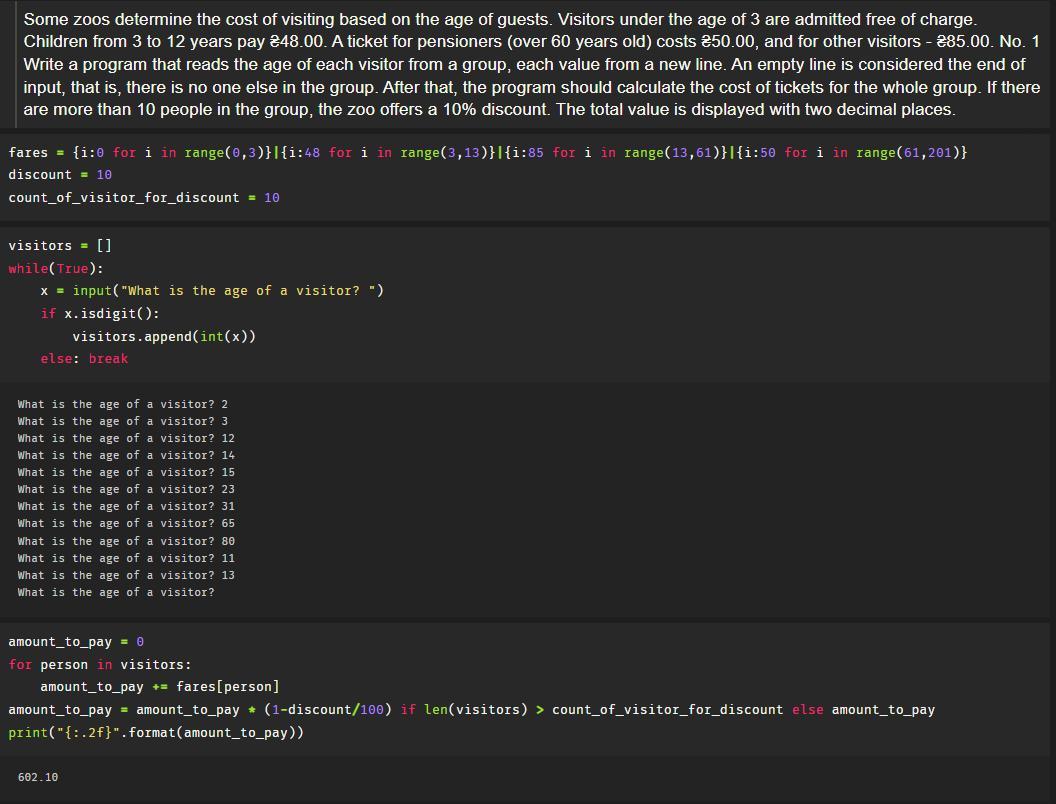Click the 'amount_to_pay = 0' line

coord(76,641)
